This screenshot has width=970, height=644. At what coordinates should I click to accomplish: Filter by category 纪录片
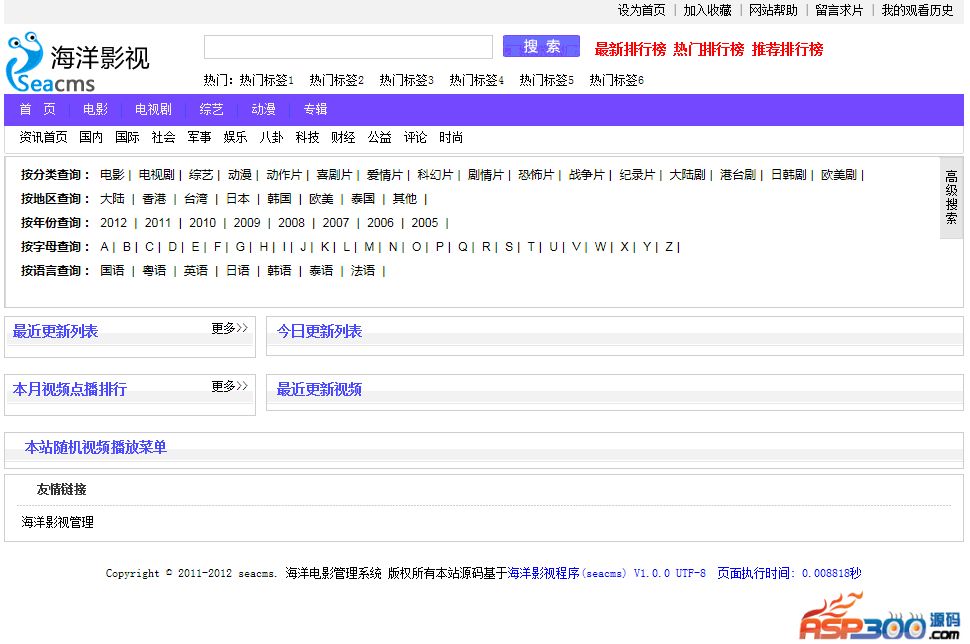point(637,175)
